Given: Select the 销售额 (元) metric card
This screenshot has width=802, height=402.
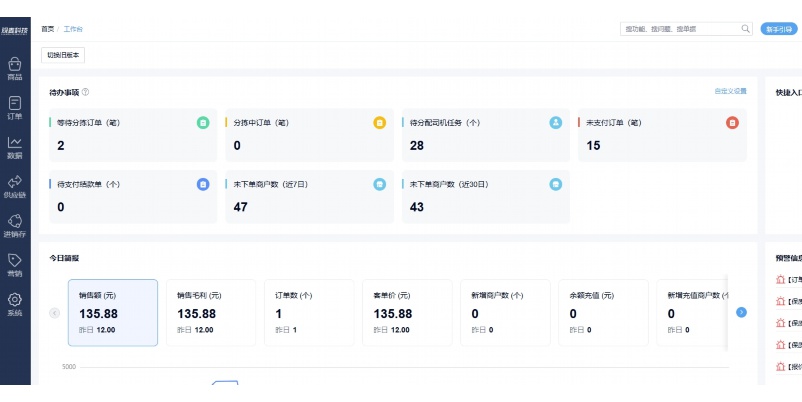Looking at the screenshot, I should 113,312.
